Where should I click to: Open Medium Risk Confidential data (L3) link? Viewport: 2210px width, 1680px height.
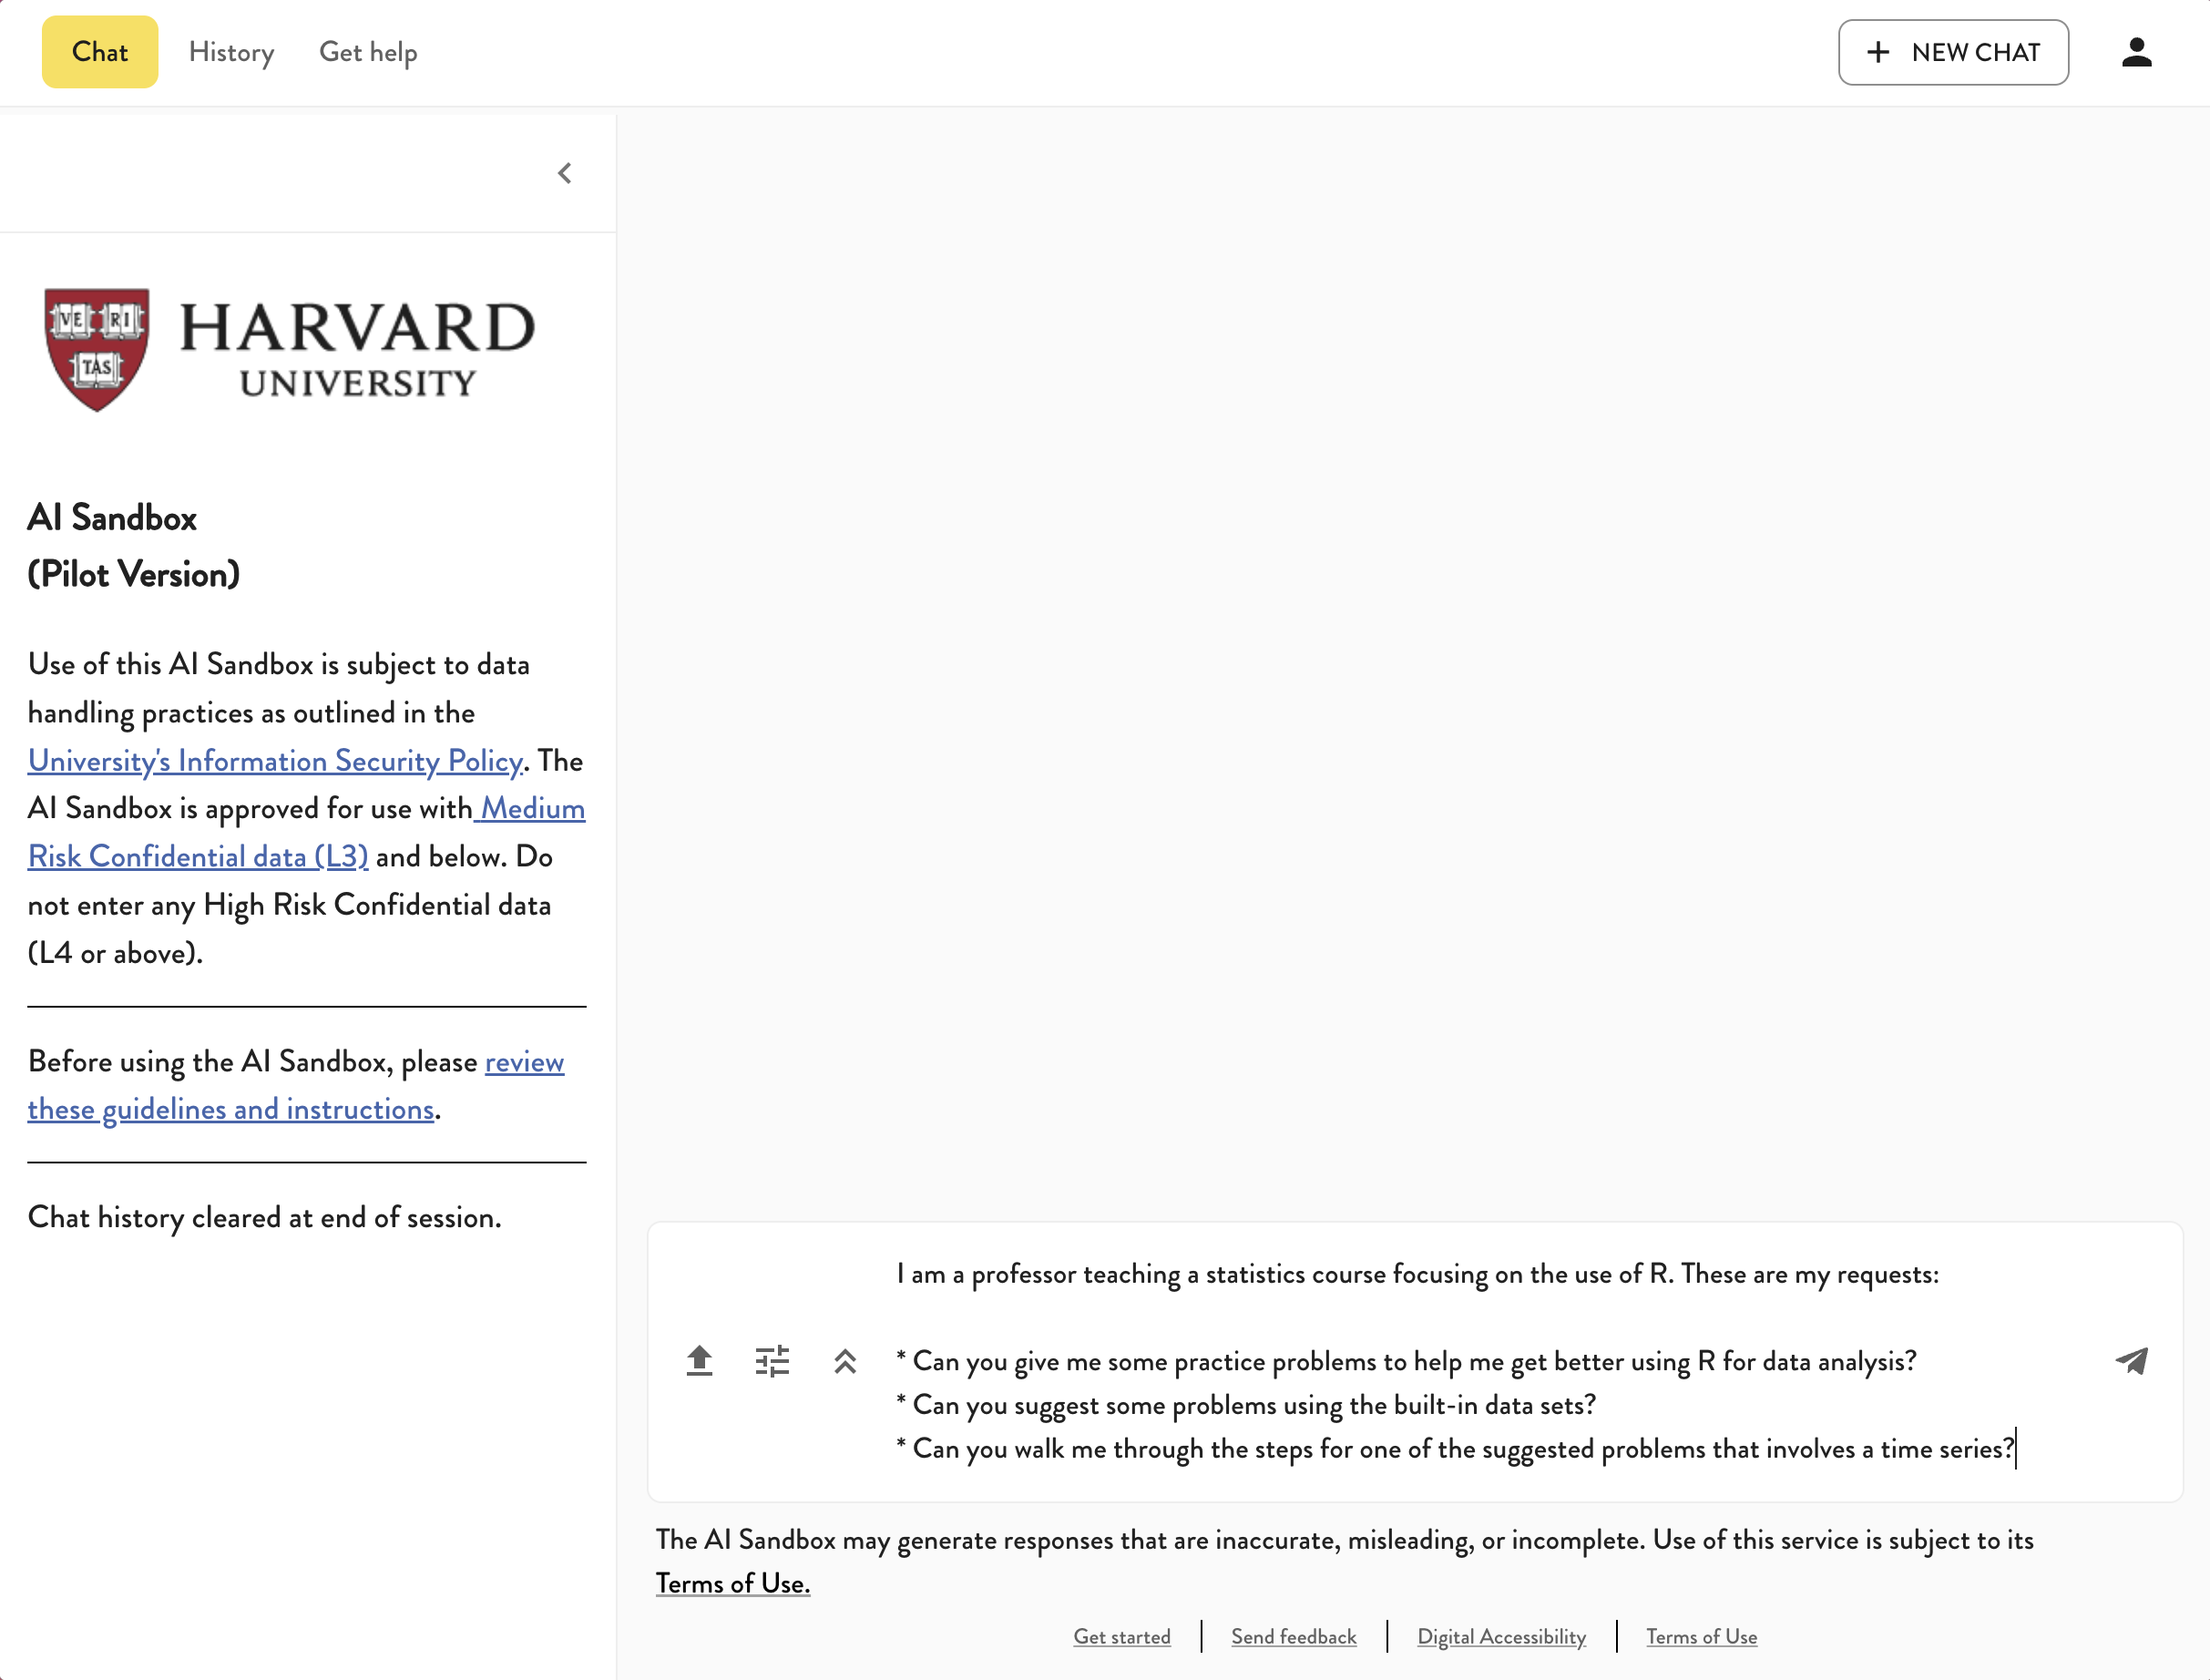tap(198, 857)
